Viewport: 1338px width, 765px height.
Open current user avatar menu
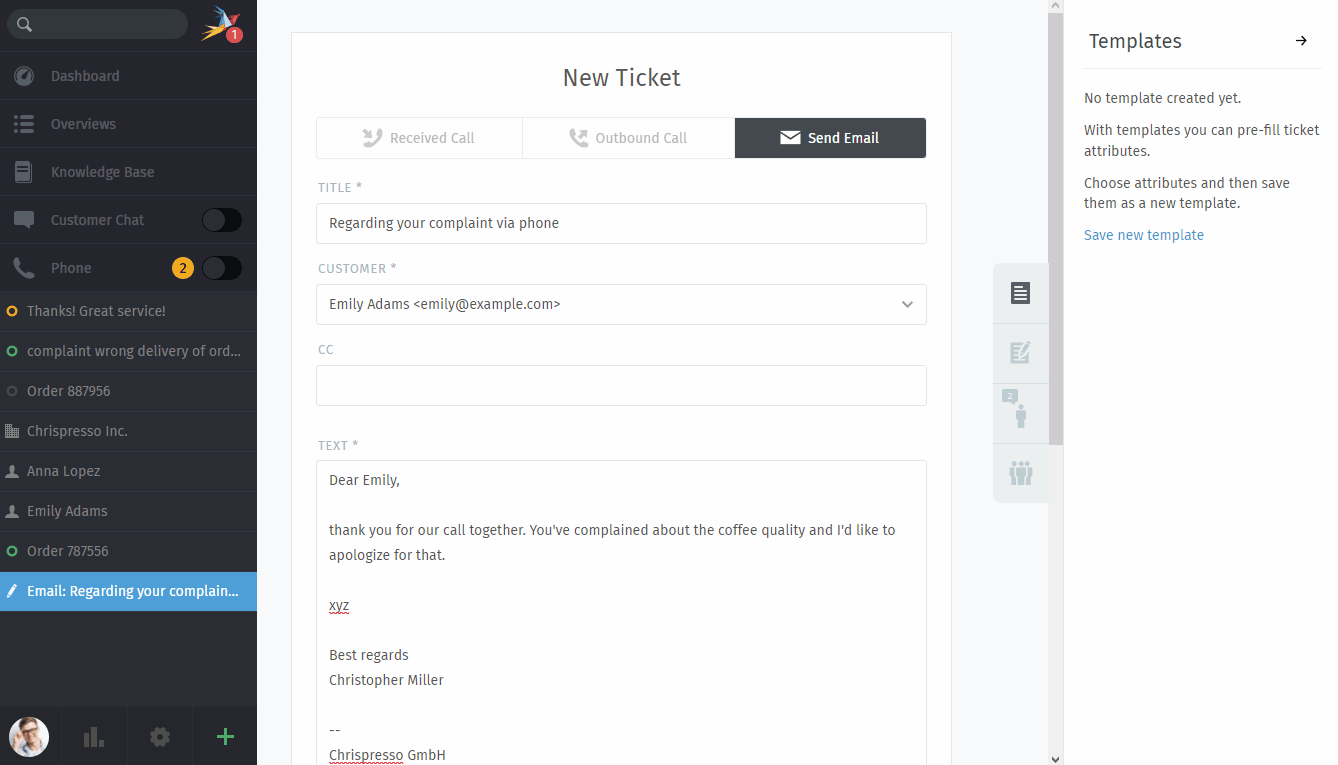[x=29, y=737]
